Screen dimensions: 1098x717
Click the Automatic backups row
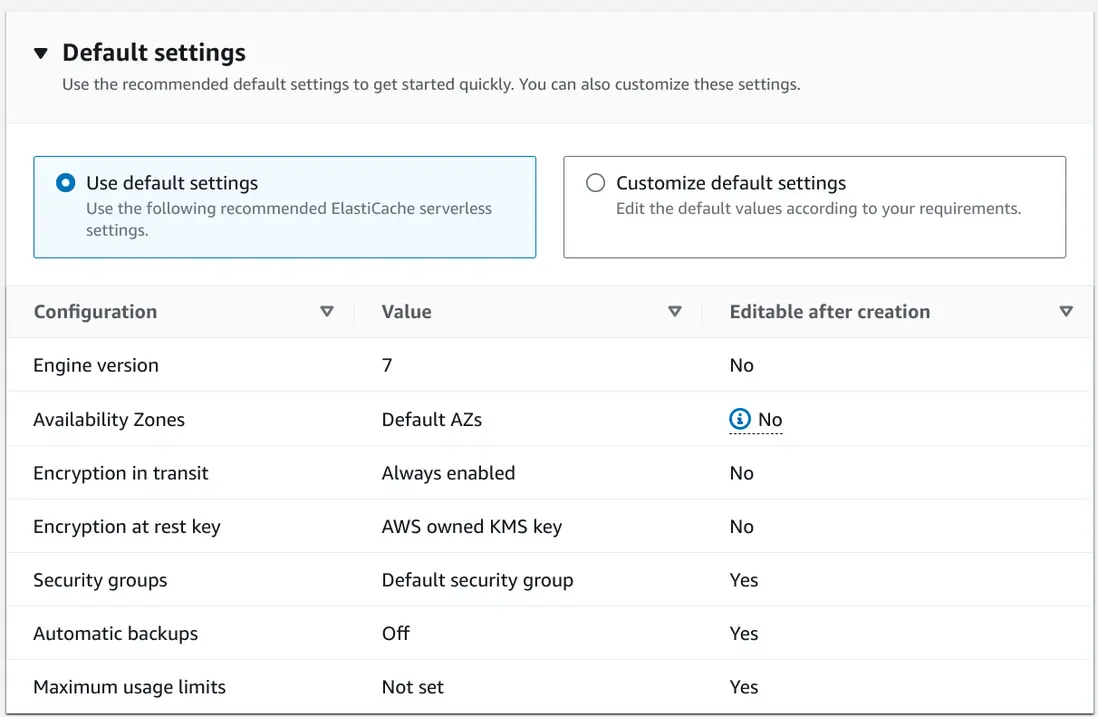click(115, 633)
